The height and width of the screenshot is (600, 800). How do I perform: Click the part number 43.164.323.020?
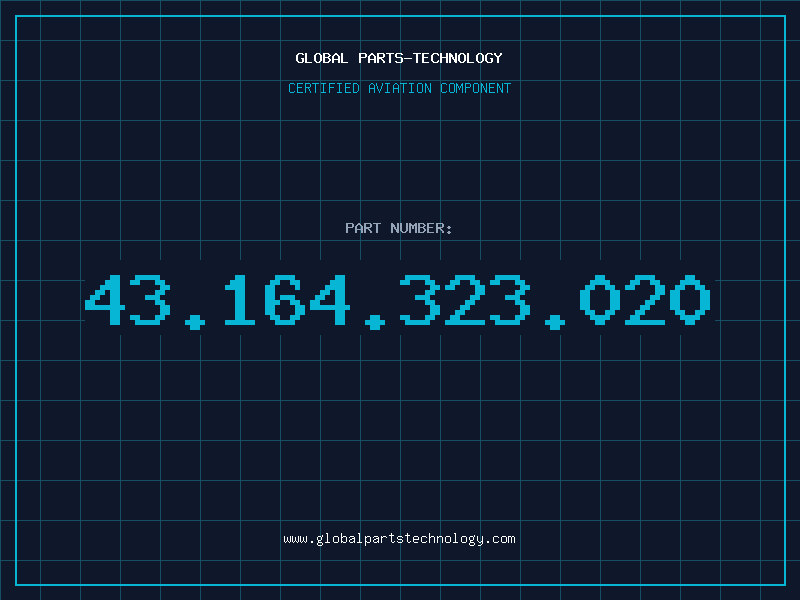point(398,301)
